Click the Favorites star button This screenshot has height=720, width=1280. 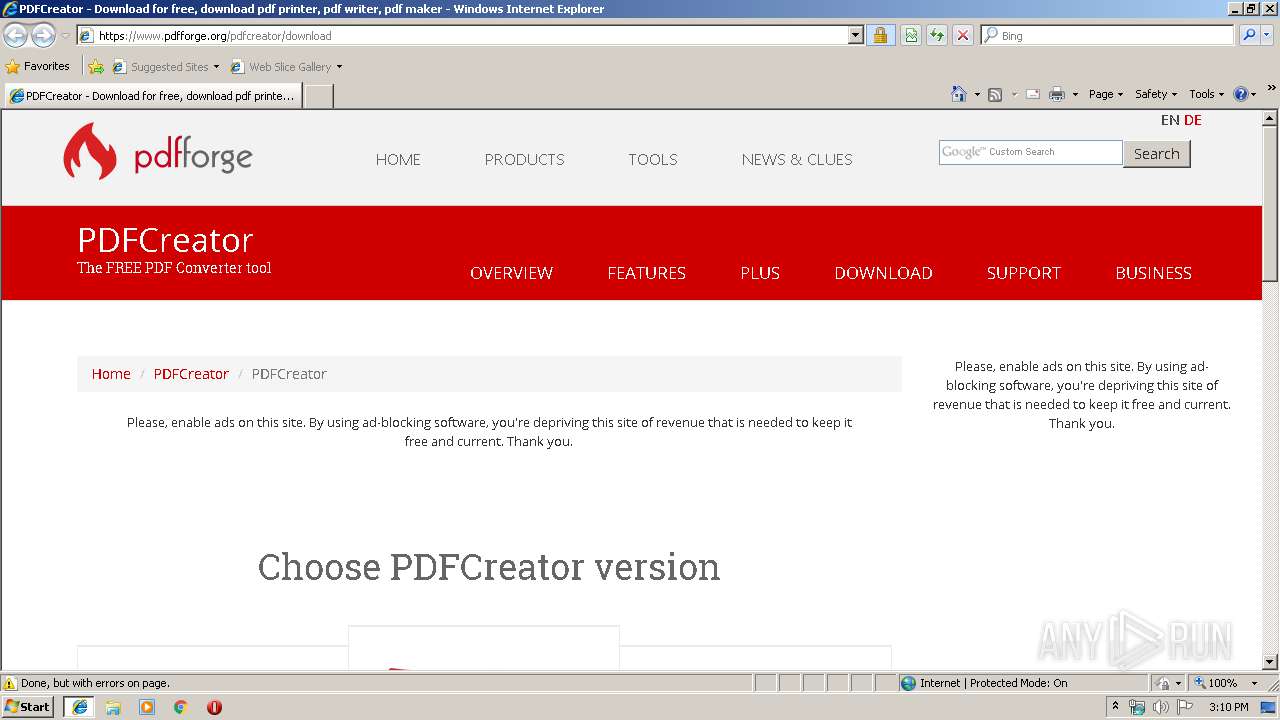coord(38,66)
